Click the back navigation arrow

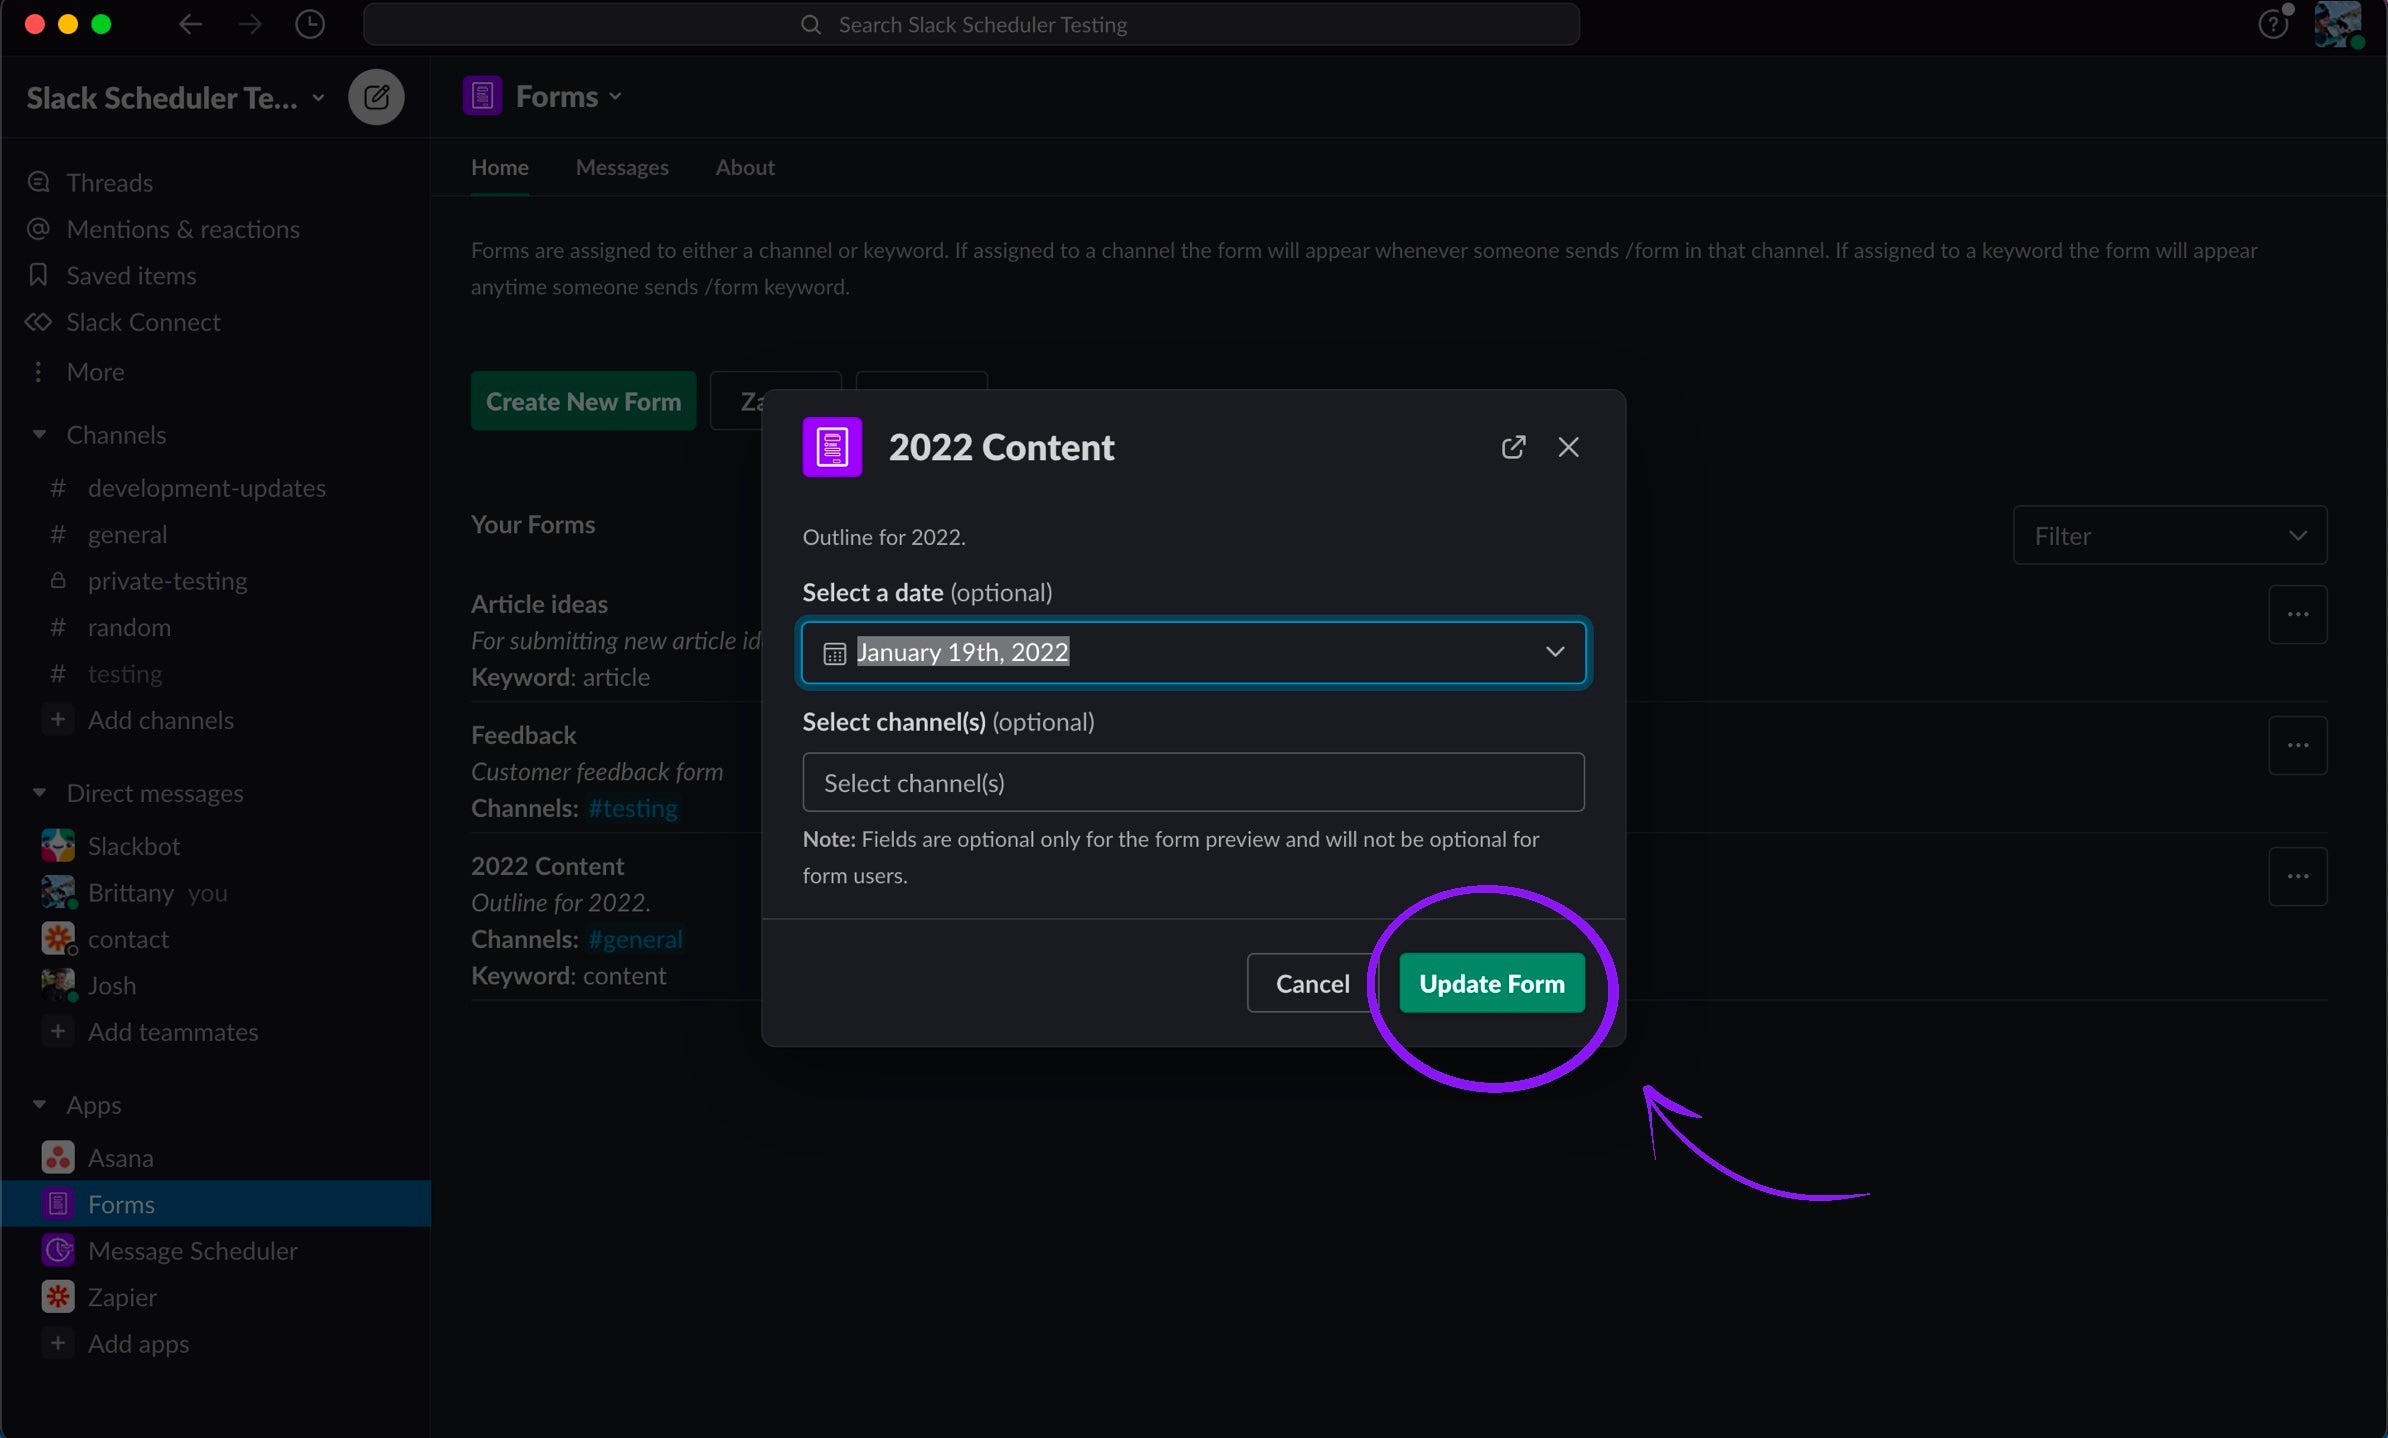(190, 24)
